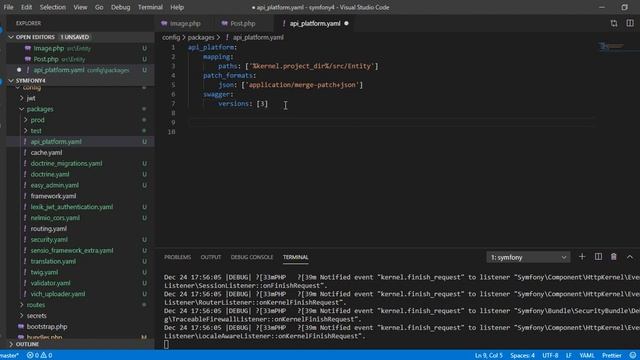Switch to the Problems panel tab
Screen dimensions: 640x360
pyautogui.click(x=178, y=258)
